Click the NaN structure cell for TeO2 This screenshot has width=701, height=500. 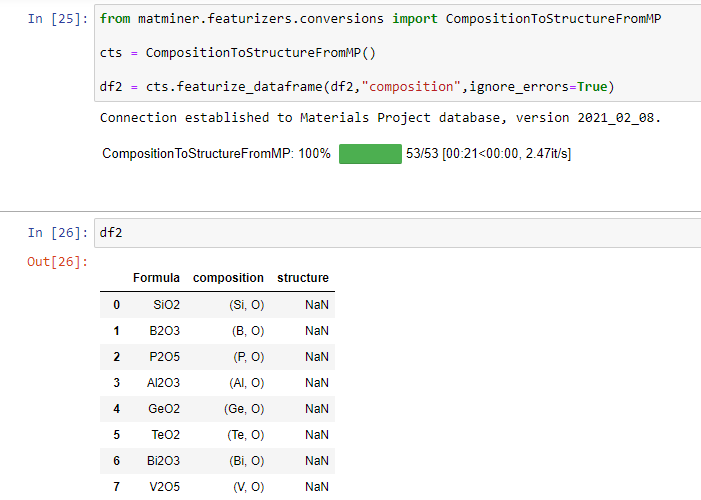[317, 434]
